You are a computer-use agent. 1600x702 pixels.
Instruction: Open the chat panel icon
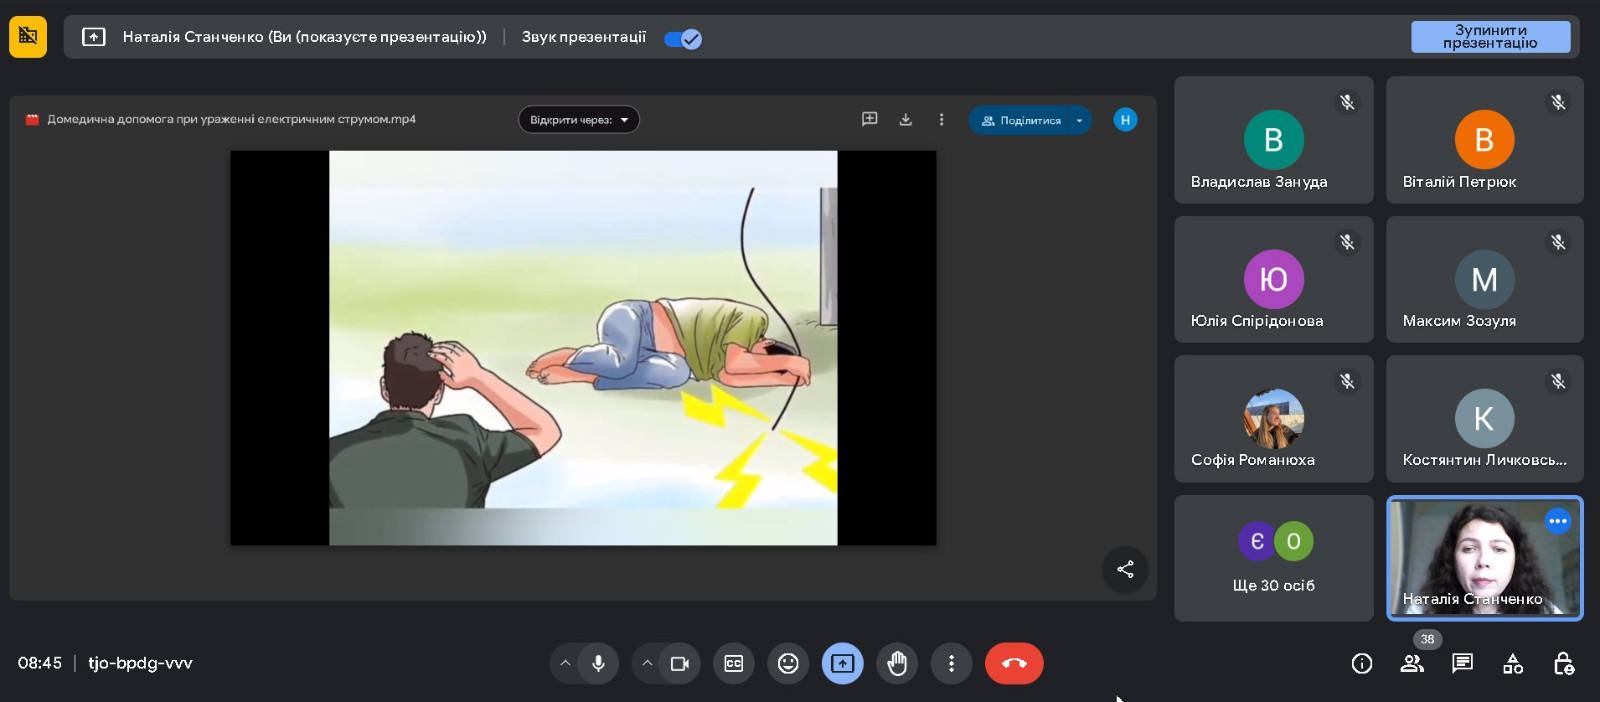point(1462,663)
